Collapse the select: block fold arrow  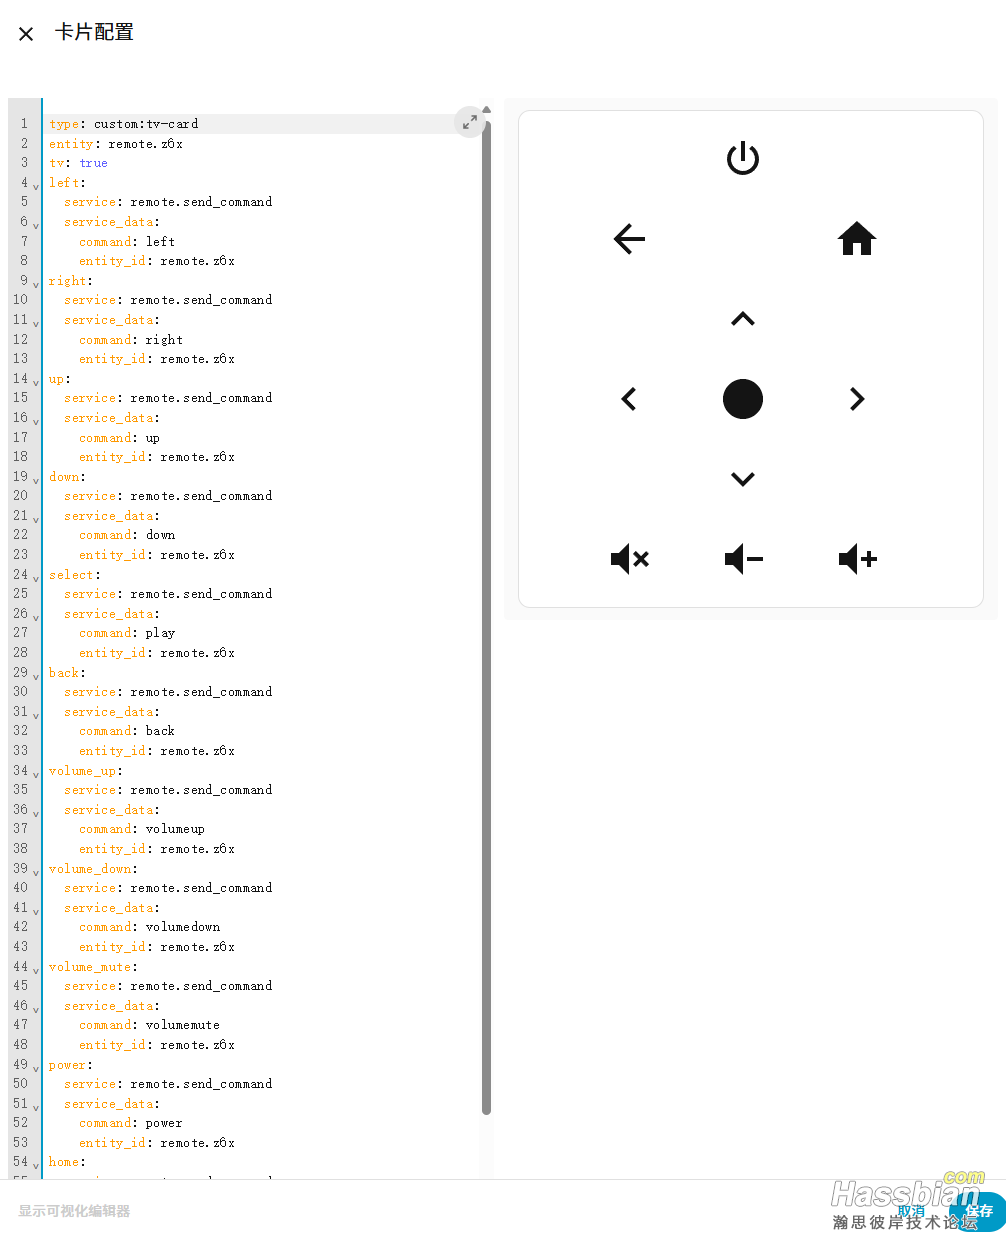point(36,578)
